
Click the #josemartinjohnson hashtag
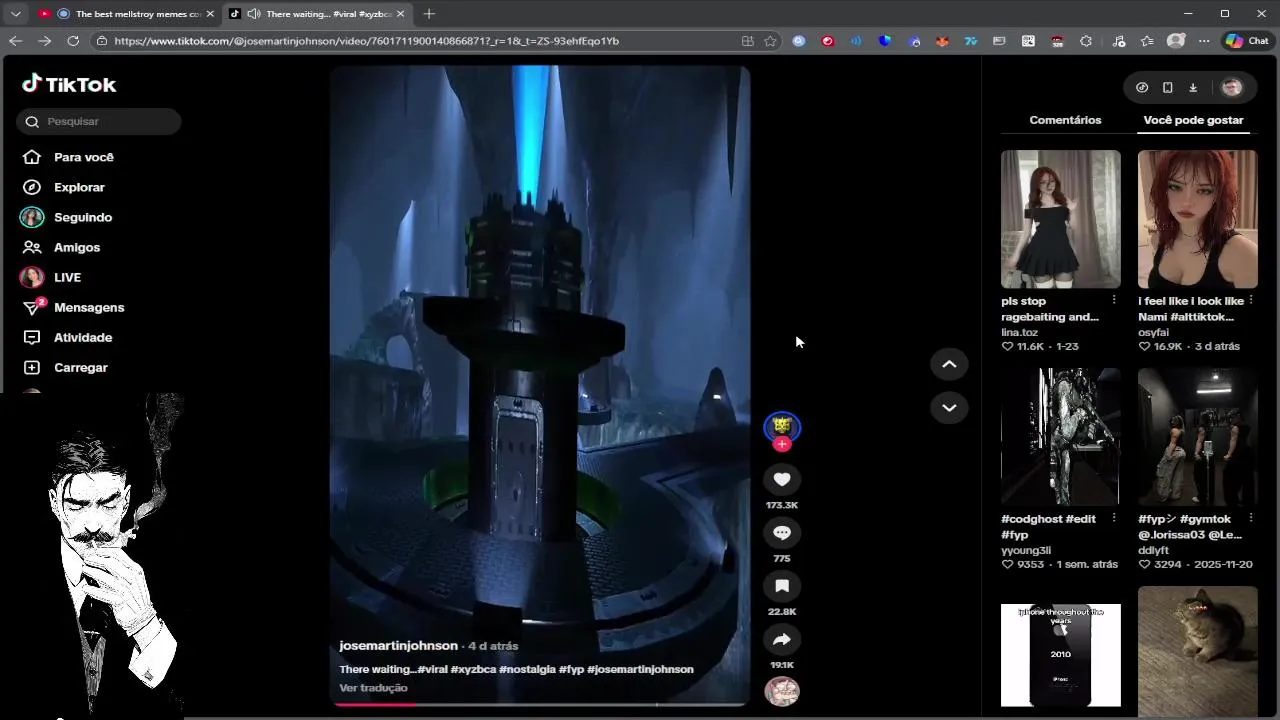640,669
